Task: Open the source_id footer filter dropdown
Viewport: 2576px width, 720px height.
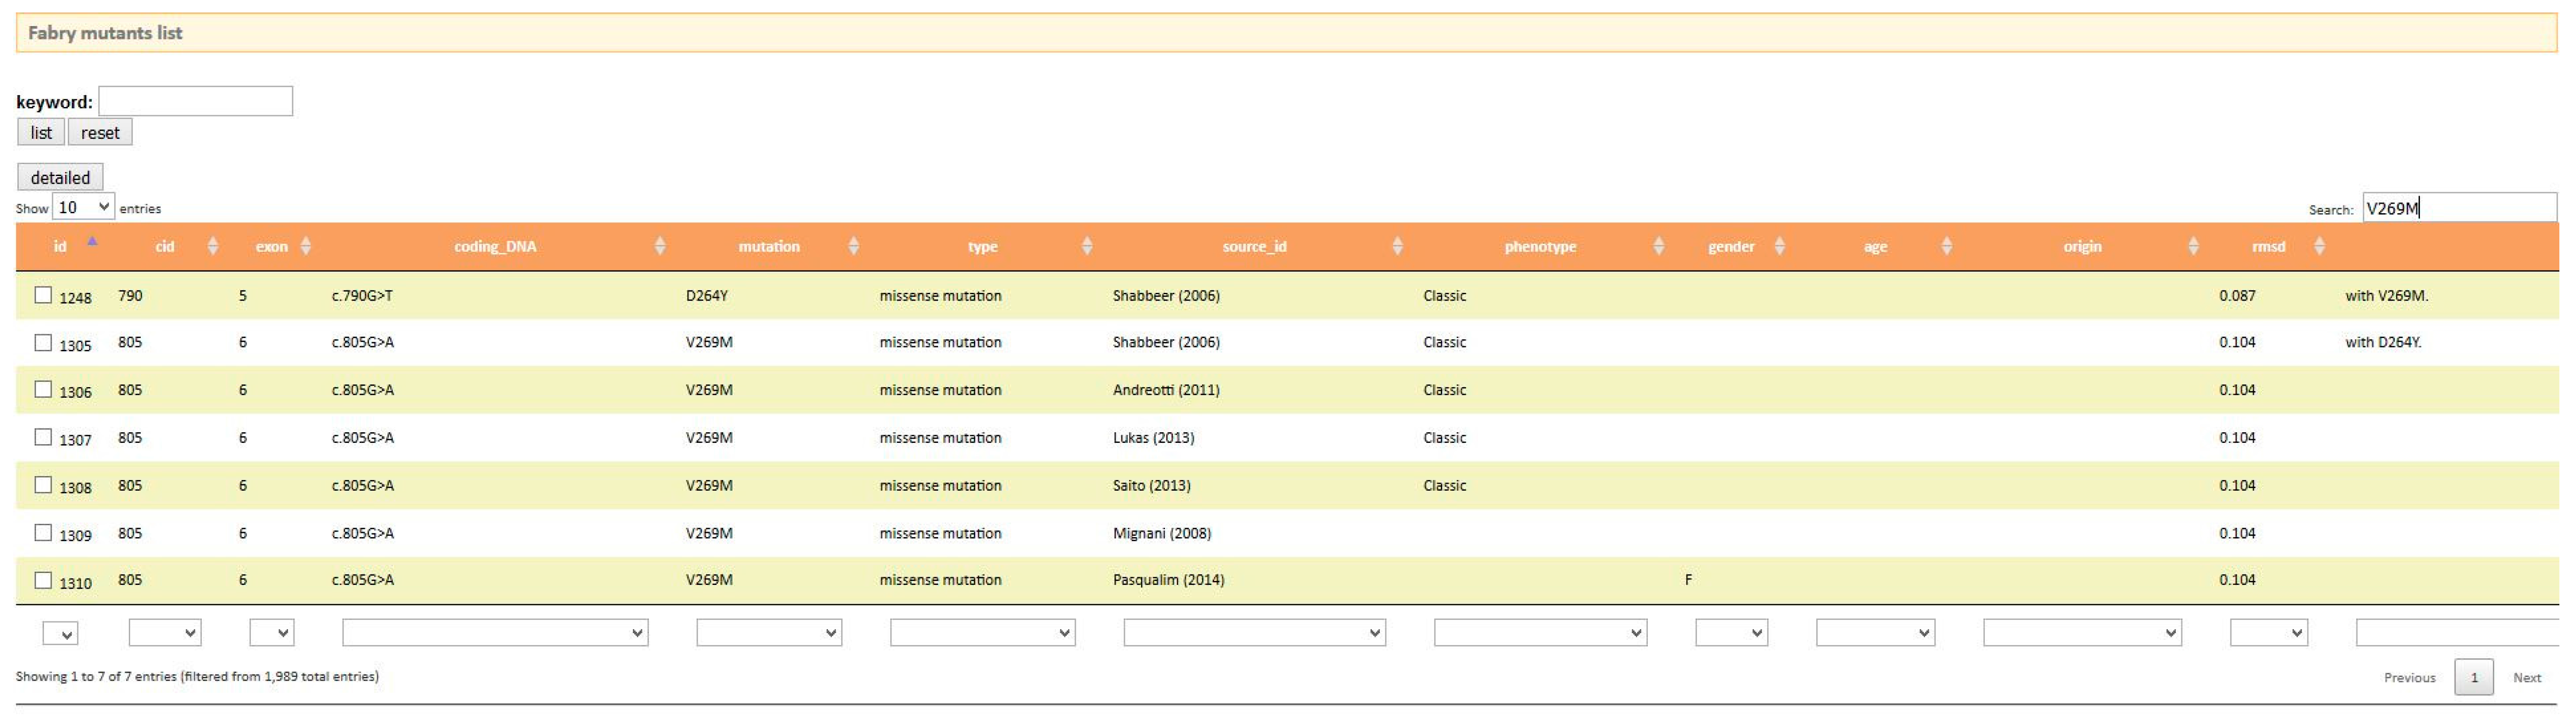Action: tap(1254, 633)
